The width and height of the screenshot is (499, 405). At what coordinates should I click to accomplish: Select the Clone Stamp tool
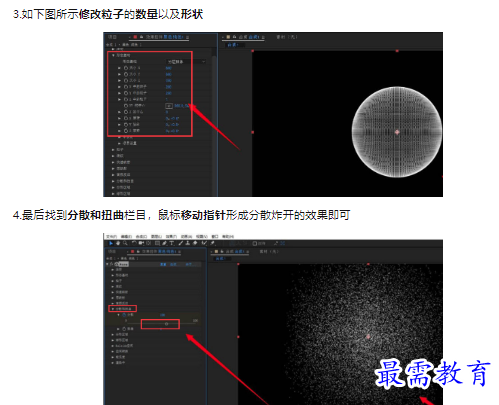188,243
